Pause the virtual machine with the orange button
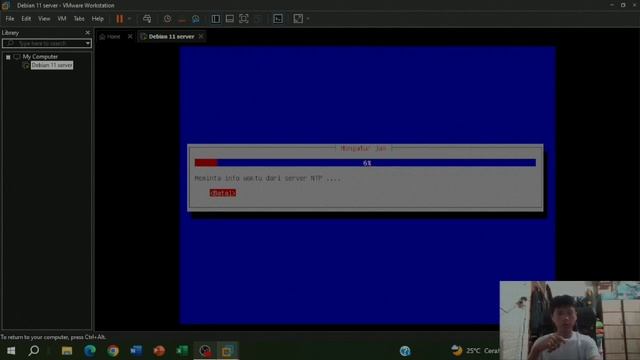The width and height of the screenshot is (640, 360). pos(120,19)
